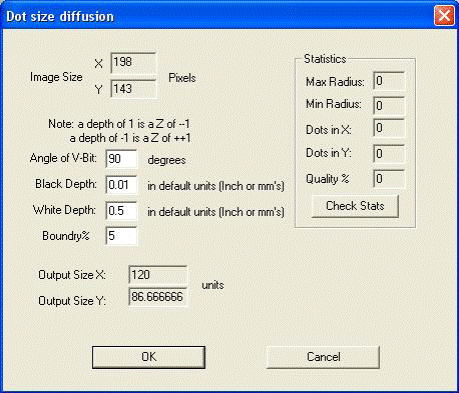The image size is (459, 393).
Task: Click the 'degrees' label
Action: point(167,160)
